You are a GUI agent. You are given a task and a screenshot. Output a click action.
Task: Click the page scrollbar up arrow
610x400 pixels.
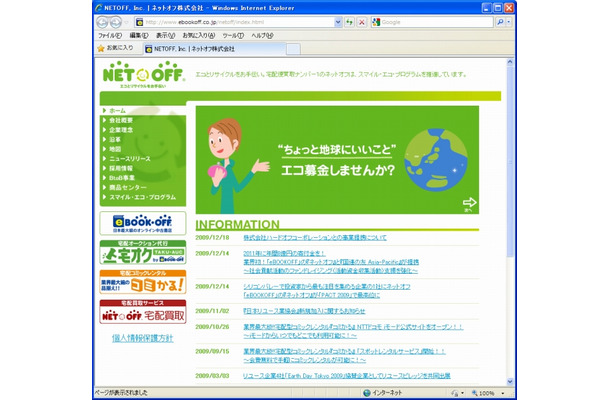click(x=510, y=62)
